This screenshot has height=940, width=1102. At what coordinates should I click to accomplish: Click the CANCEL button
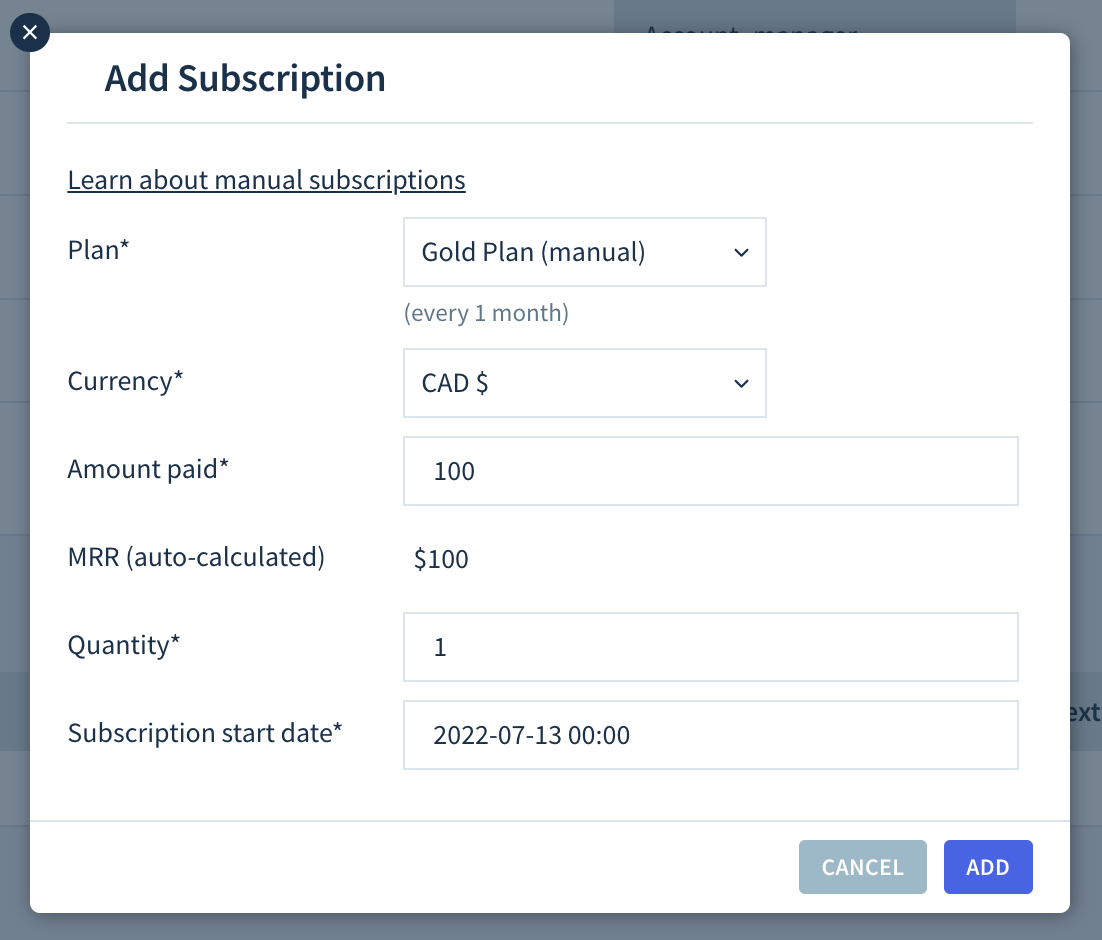862,867
